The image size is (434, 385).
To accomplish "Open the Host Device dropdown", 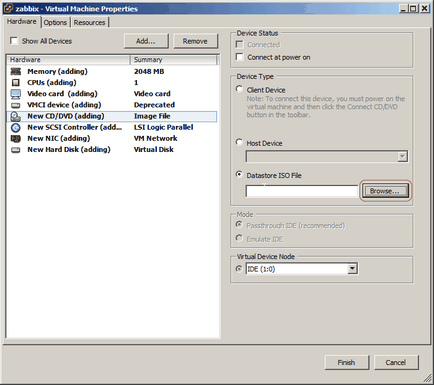I will tap(403, 156).
